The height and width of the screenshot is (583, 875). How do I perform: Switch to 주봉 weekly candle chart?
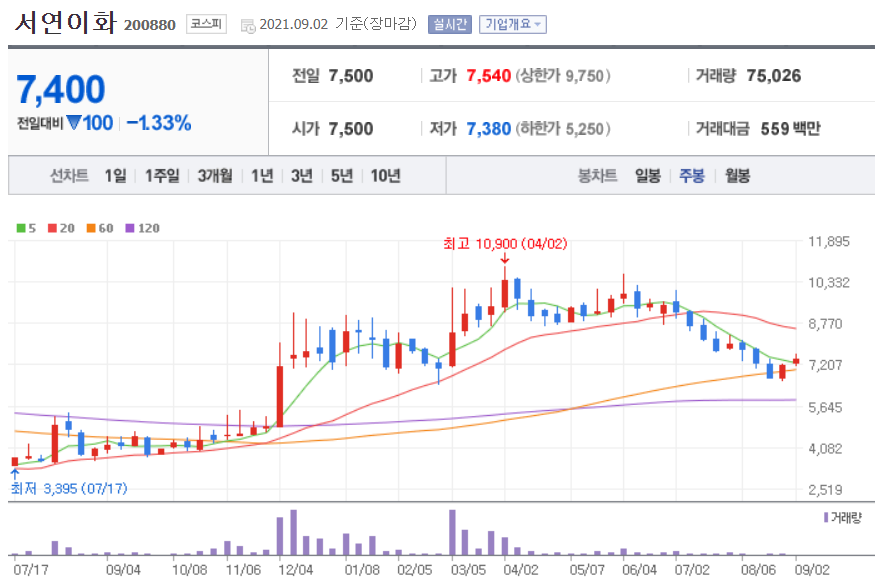point(691,176)
